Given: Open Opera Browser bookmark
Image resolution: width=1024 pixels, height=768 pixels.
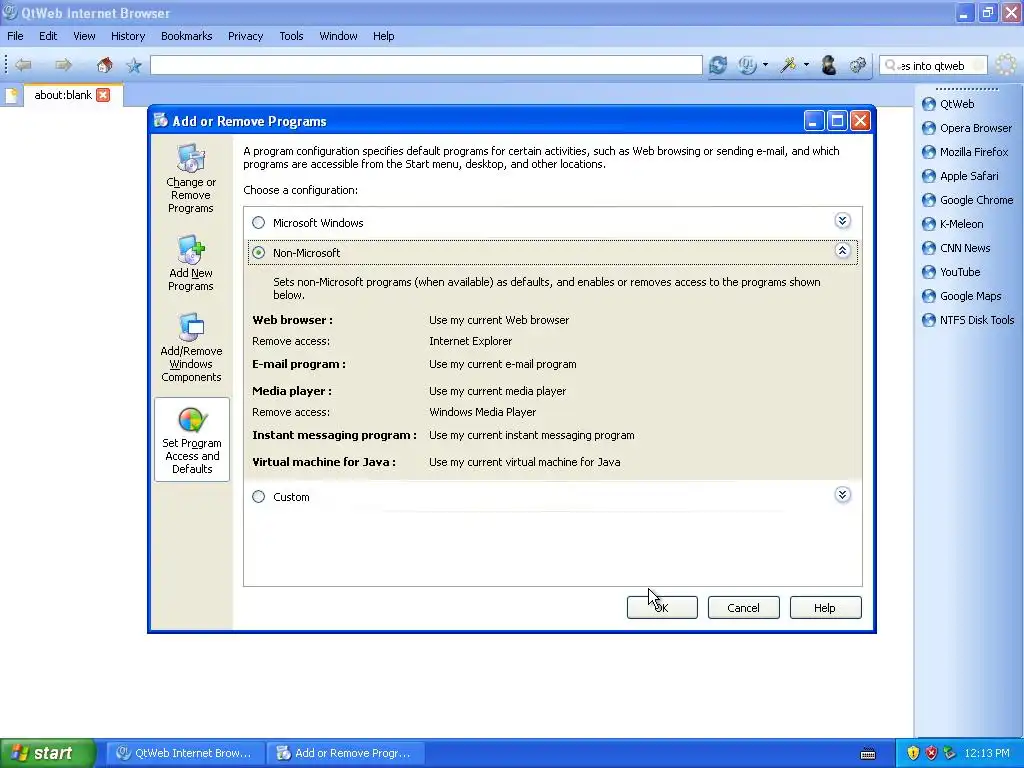Looking at the screenshot, I should pyautogui.click(x=967, y=128).
